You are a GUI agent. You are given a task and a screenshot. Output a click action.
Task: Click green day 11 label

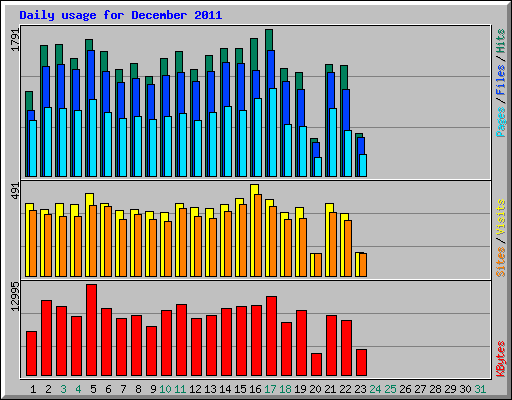pyautogui.click(x=180, y=389)
